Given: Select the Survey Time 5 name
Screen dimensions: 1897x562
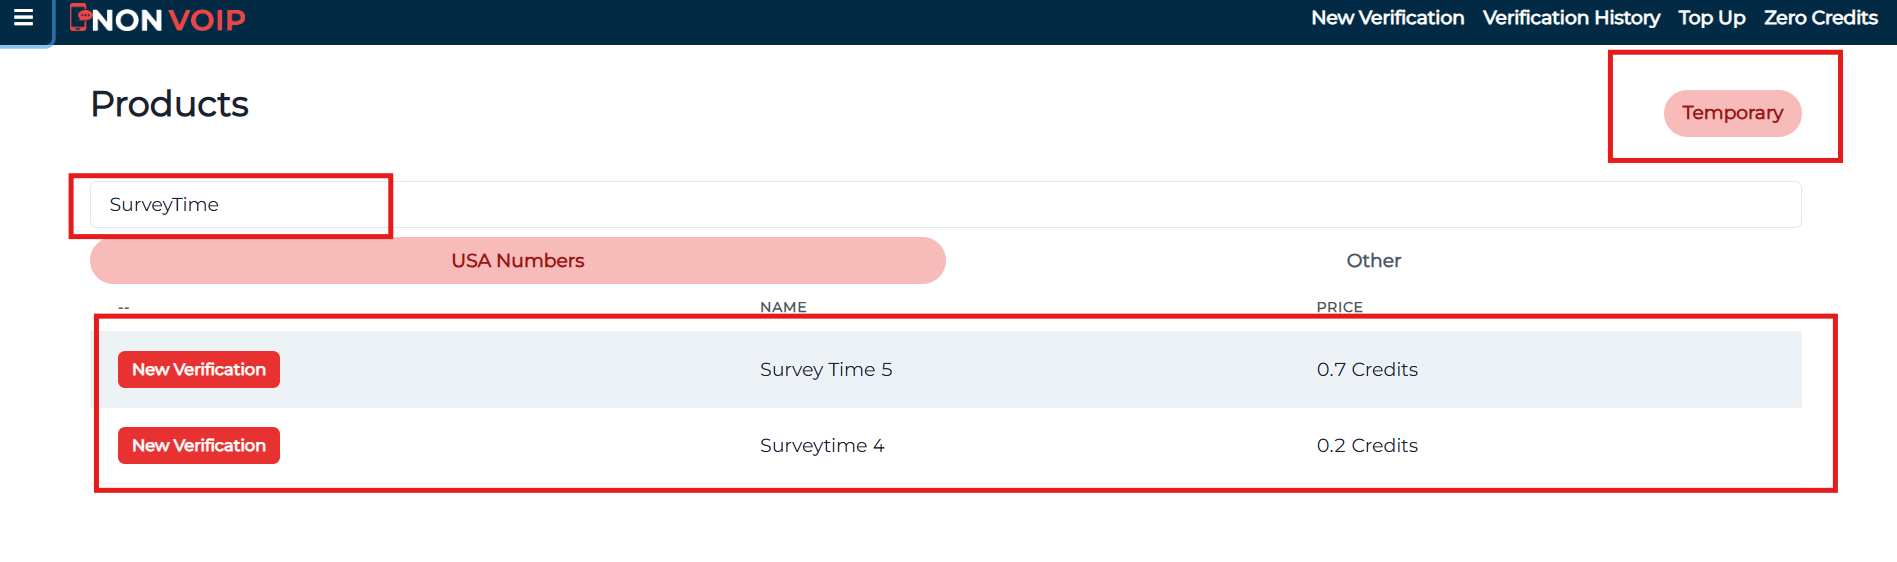Looking at the screenshot, I should (826, 370).
